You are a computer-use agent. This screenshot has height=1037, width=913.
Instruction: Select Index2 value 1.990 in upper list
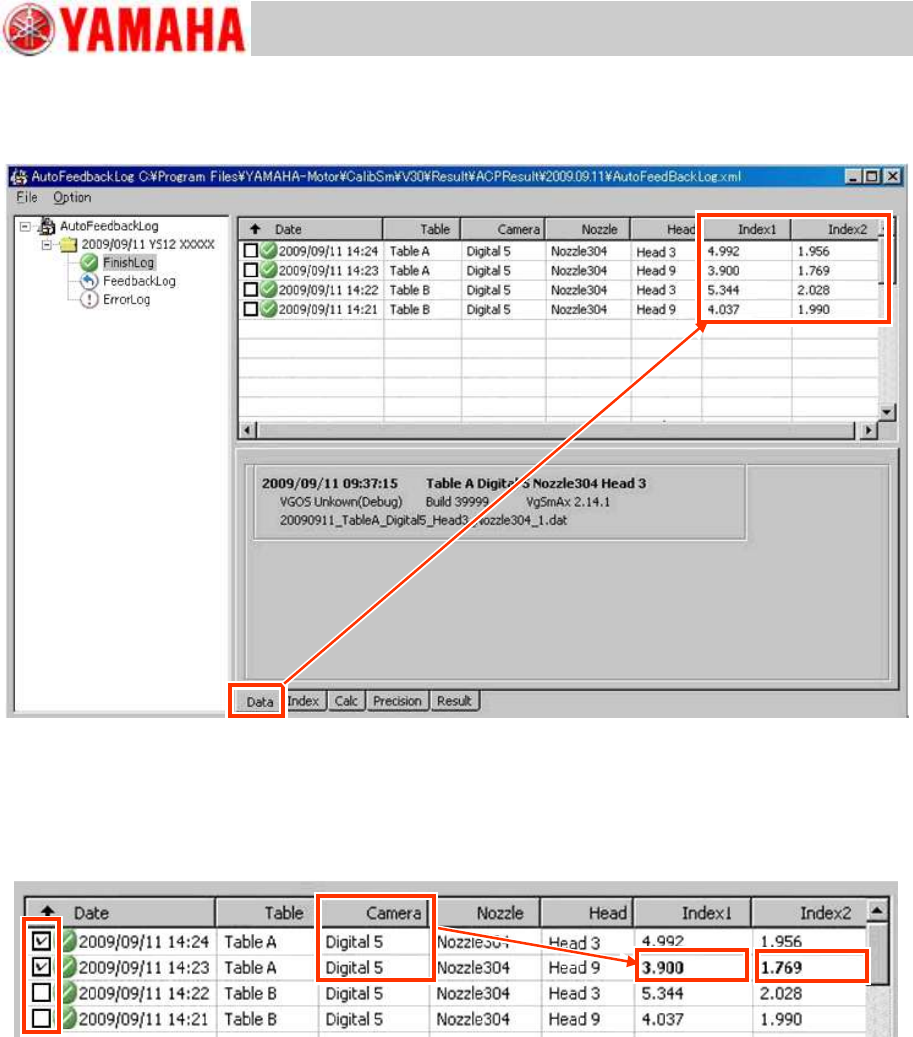coord(813,310)
